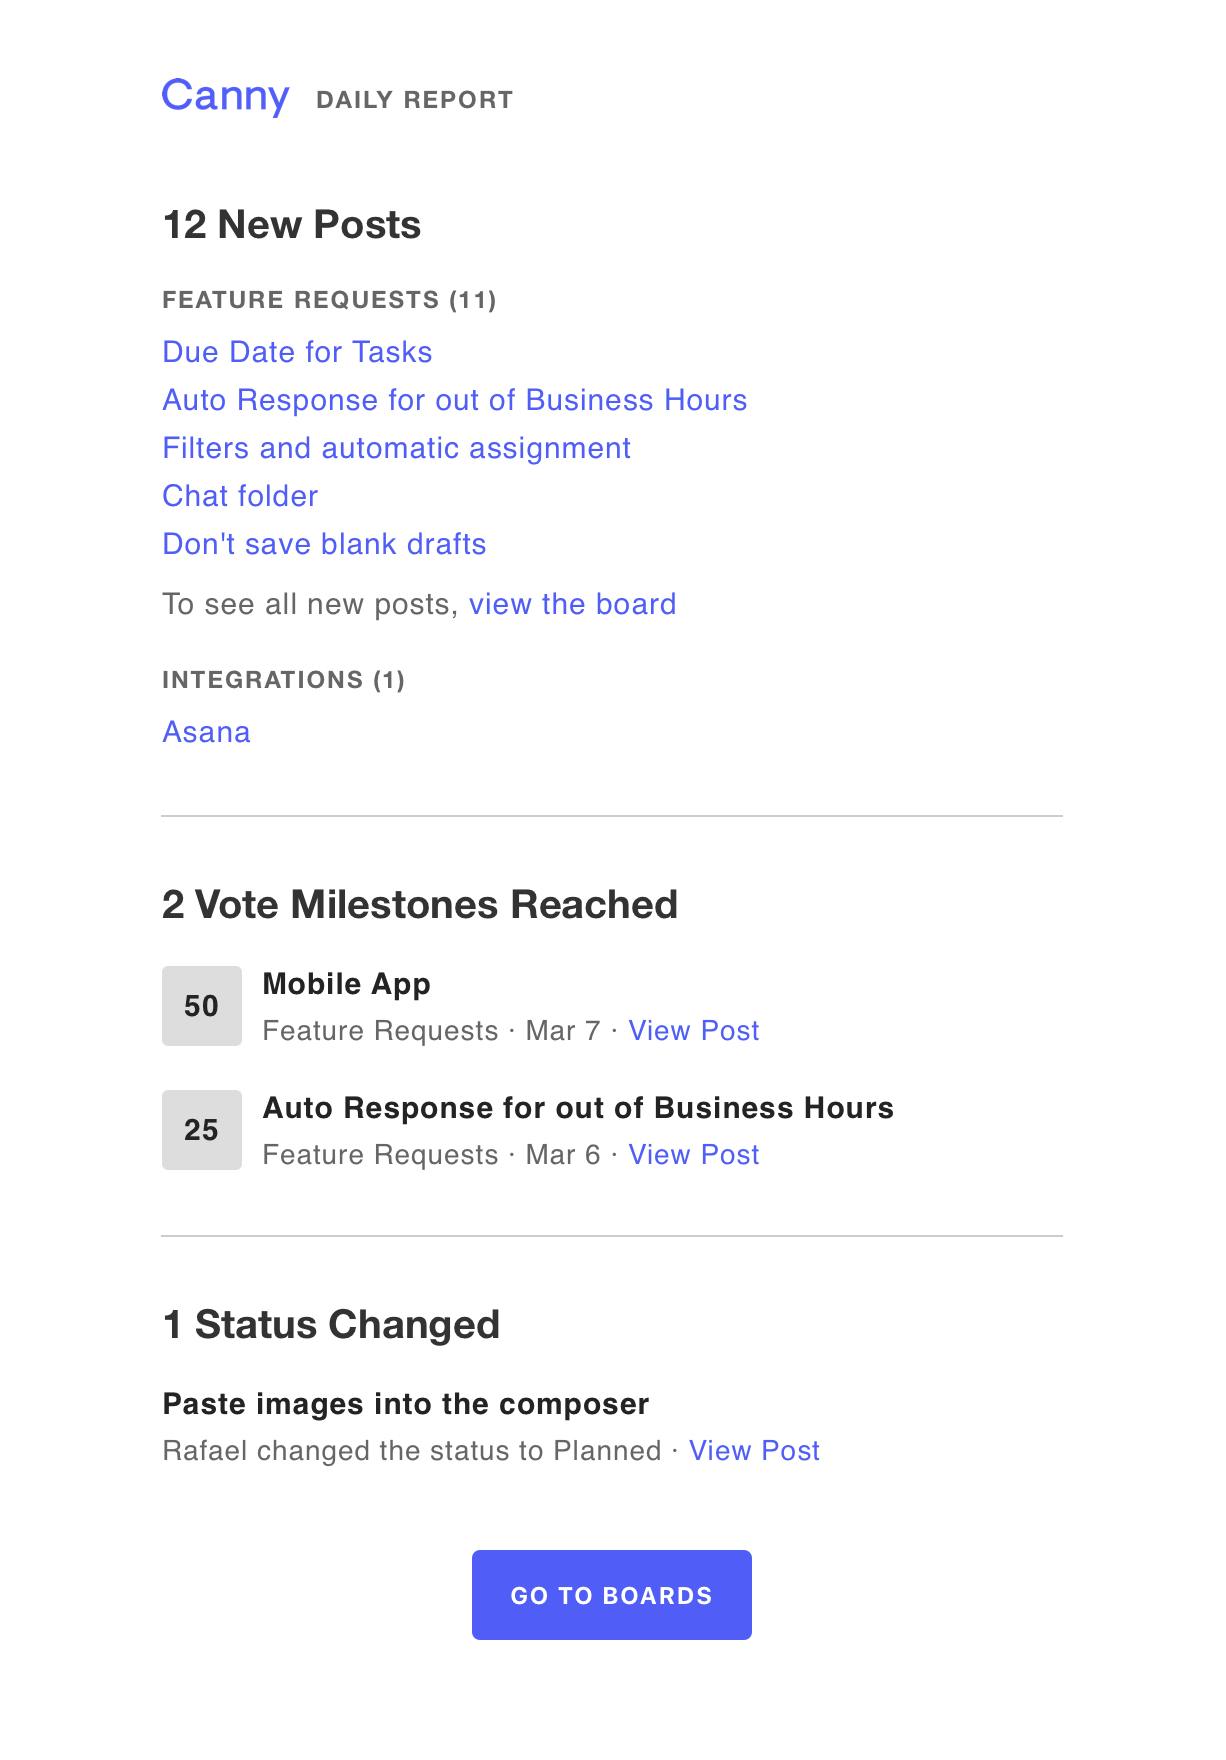Select Paste images into the composer title
The height and width of the screenshot is (1760, 1226).
coord(406,1404)
